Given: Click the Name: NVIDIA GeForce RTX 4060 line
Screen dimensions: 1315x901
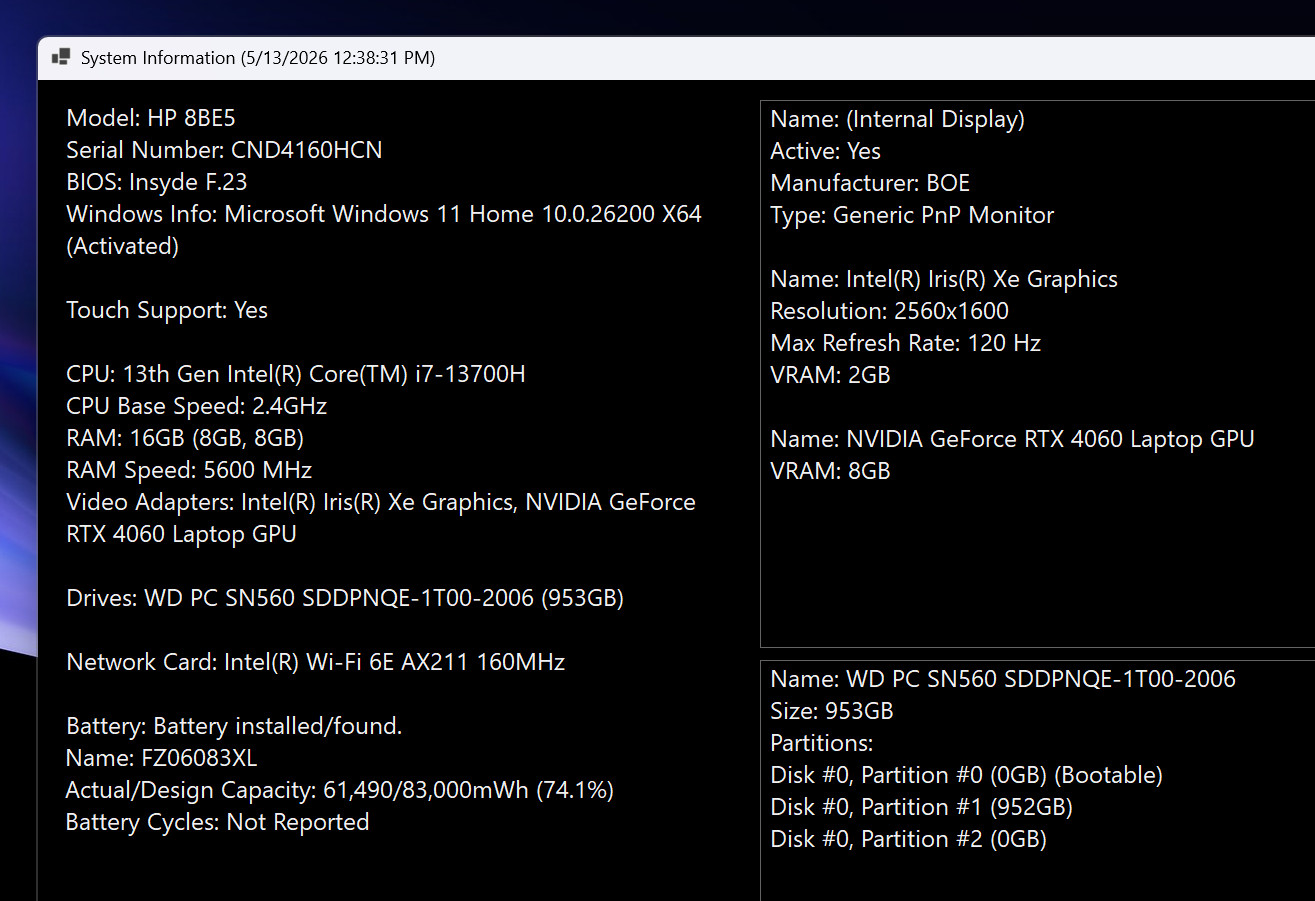Looking at the screenshot, I should (x=1012, y=439).
